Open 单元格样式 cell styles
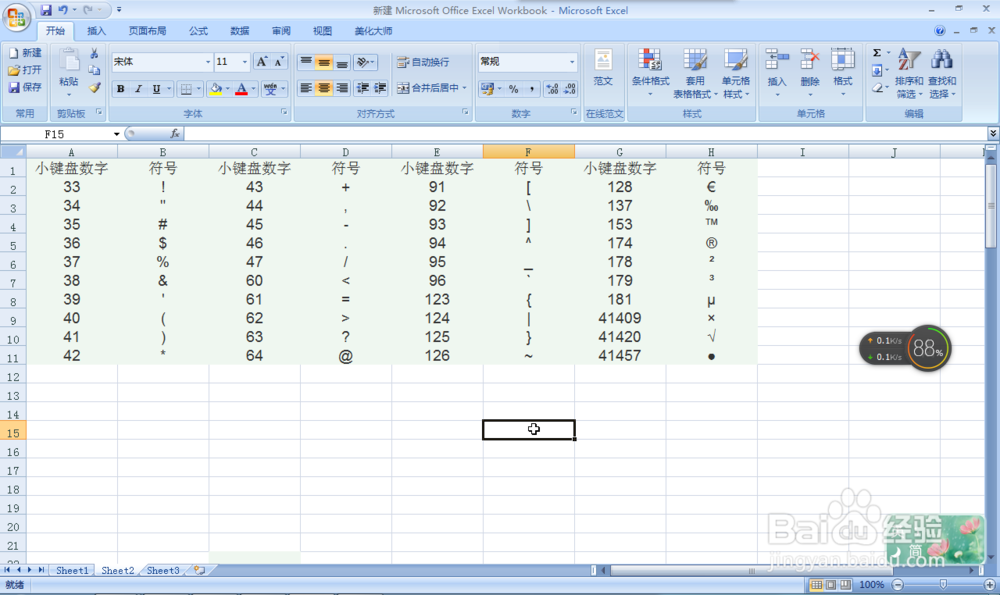1000x595 pixels. (735, 73)
